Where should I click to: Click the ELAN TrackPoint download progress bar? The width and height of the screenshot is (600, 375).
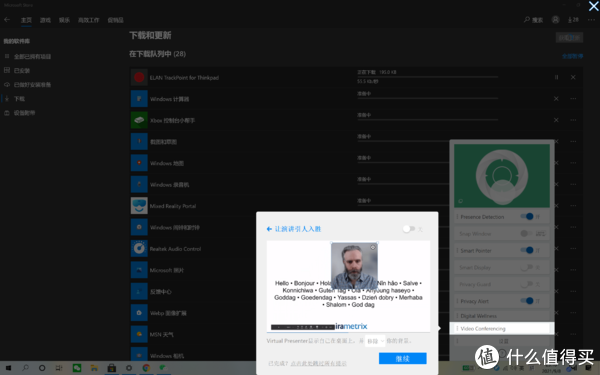(x=427, y=77)
